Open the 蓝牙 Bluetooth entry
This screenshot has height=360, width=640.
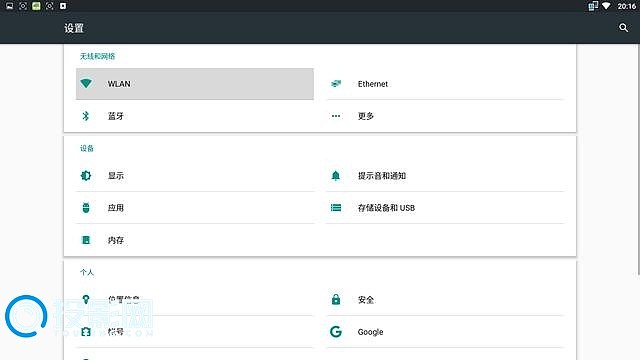point(195,116)
